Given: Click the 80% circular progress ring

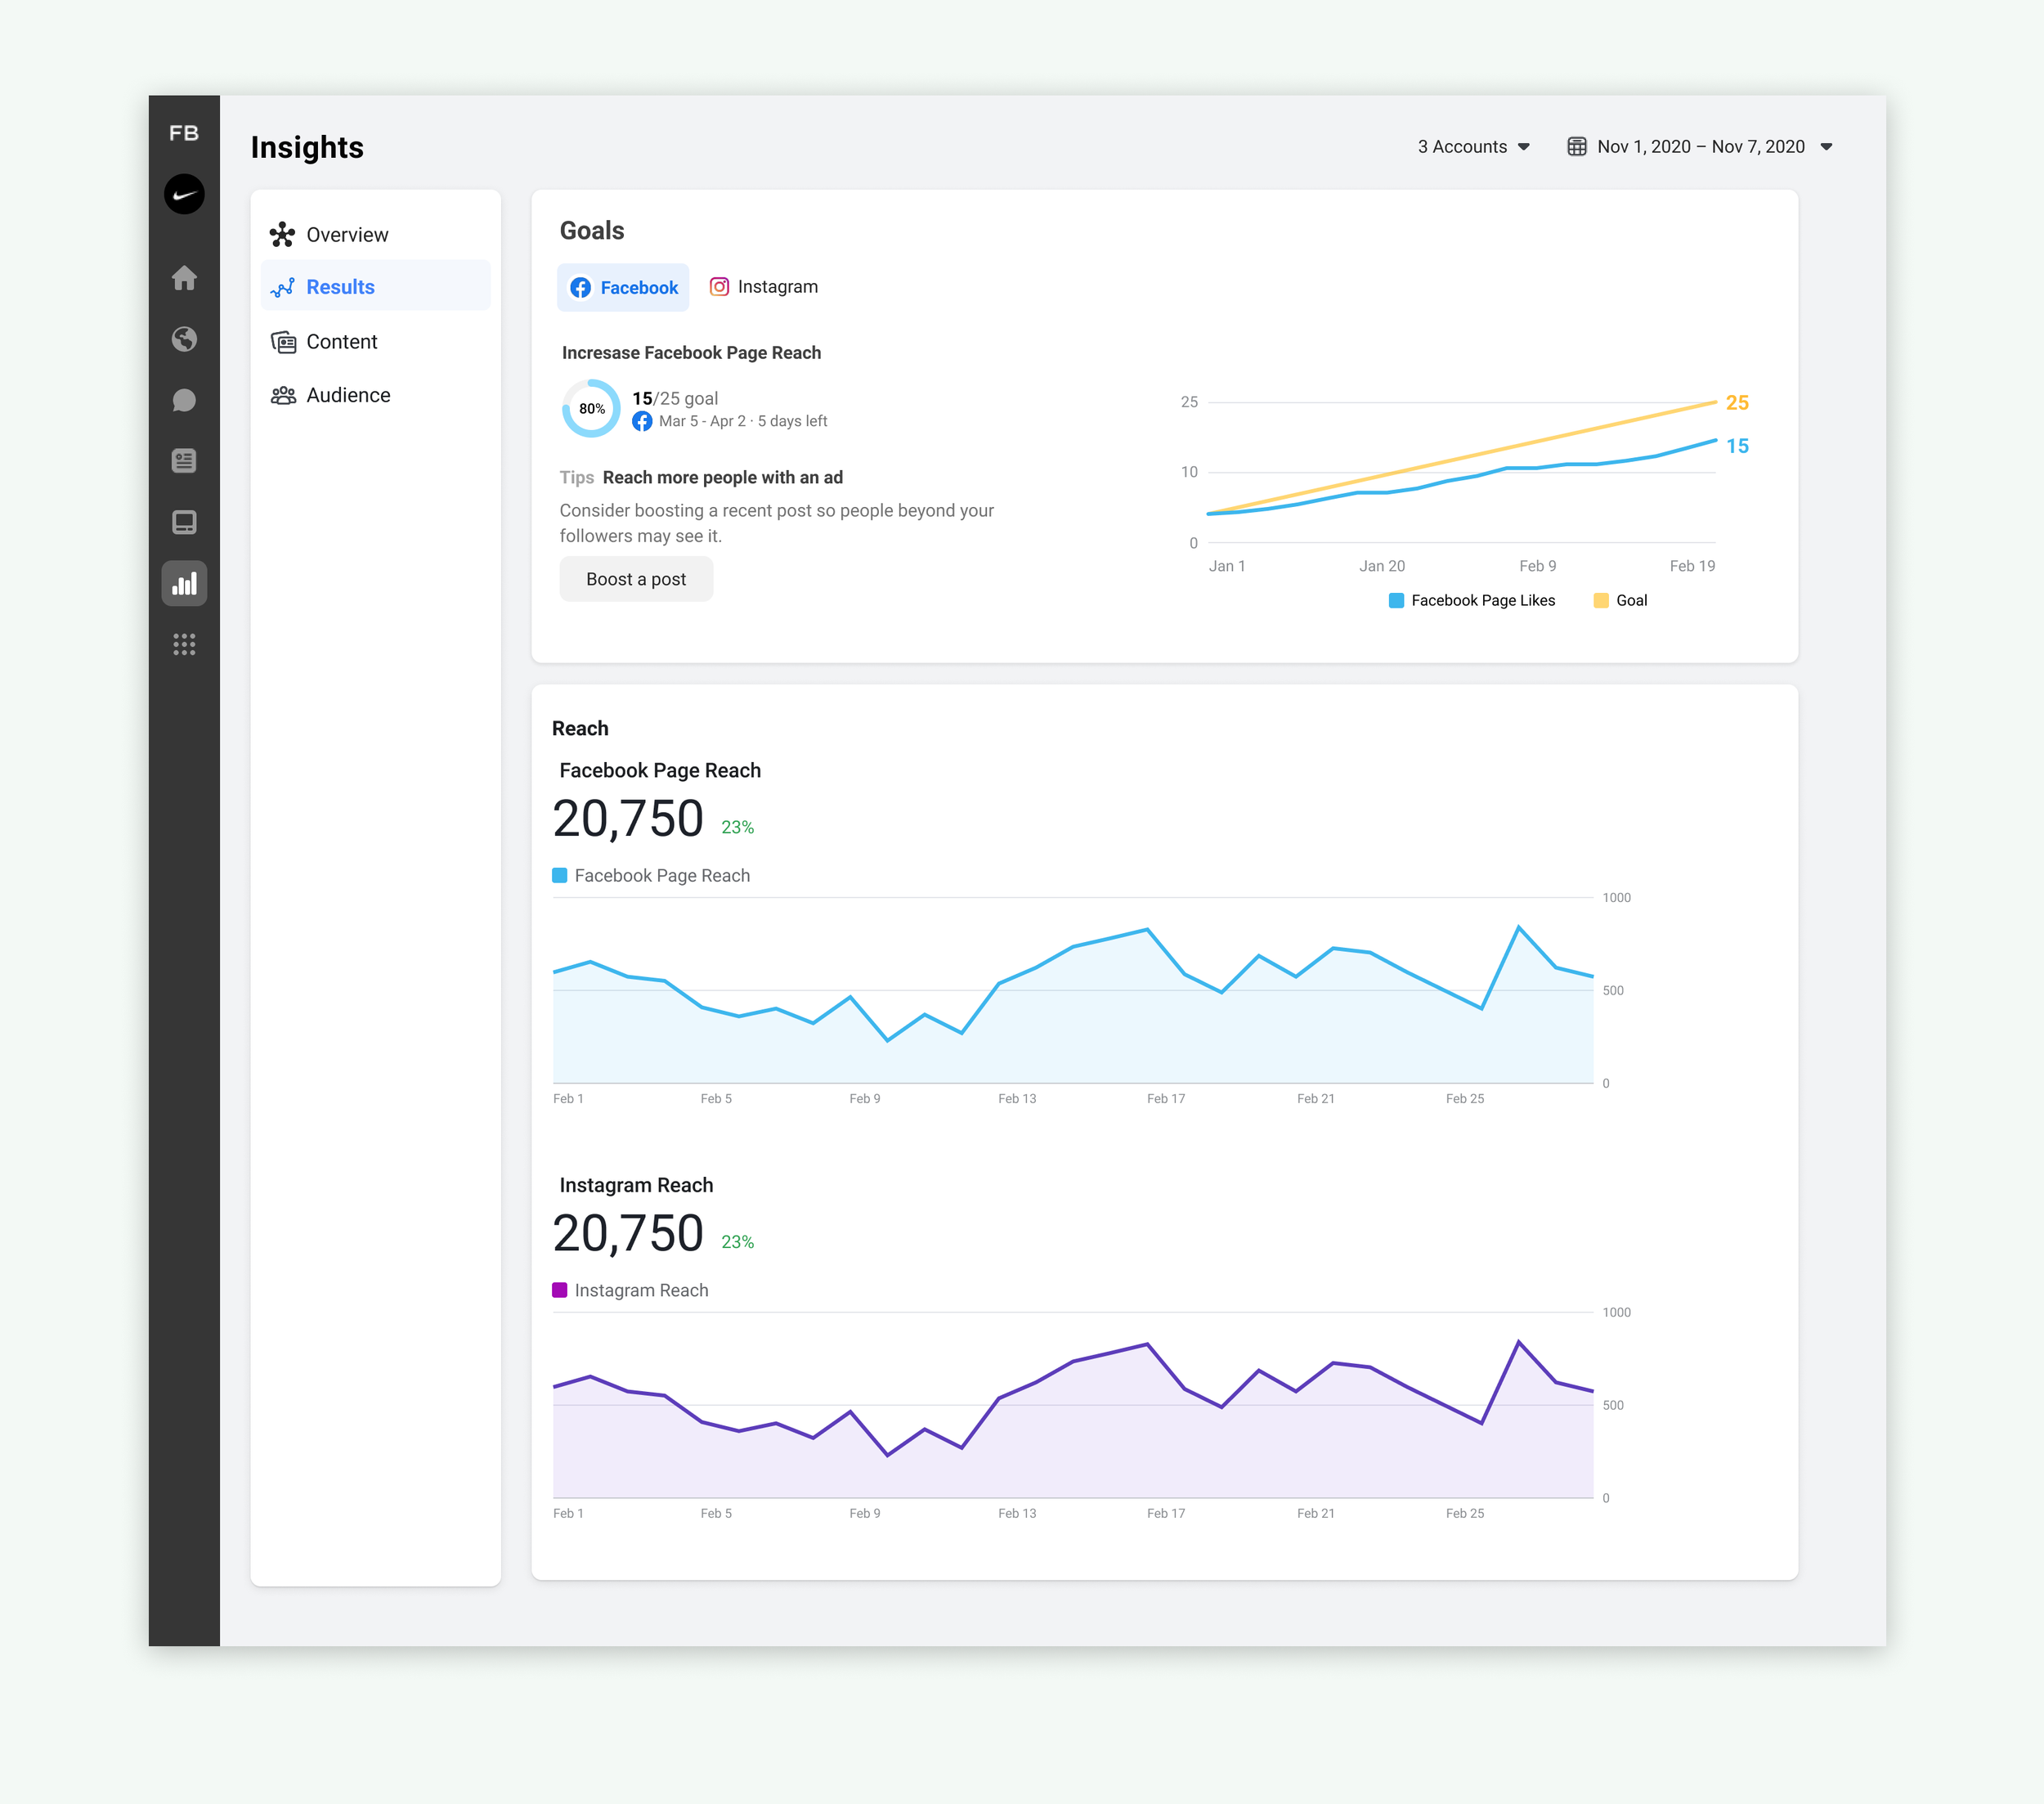Looking at the screenshot, I should pos(591,408).
